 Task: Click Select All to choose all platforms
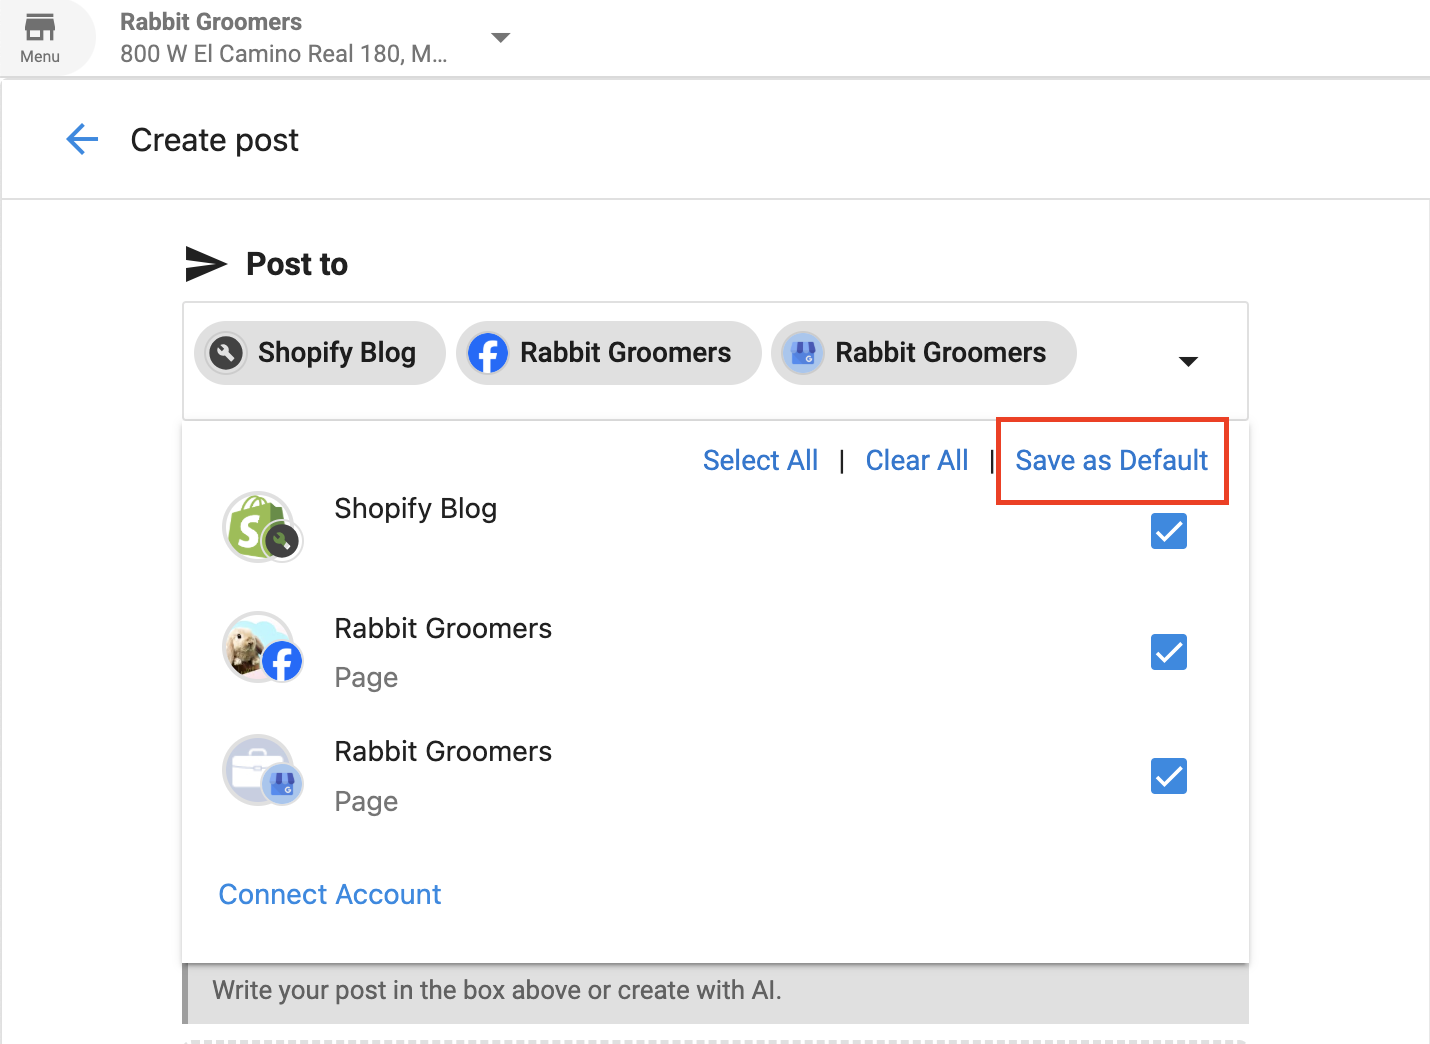click(x=760, y=460)
